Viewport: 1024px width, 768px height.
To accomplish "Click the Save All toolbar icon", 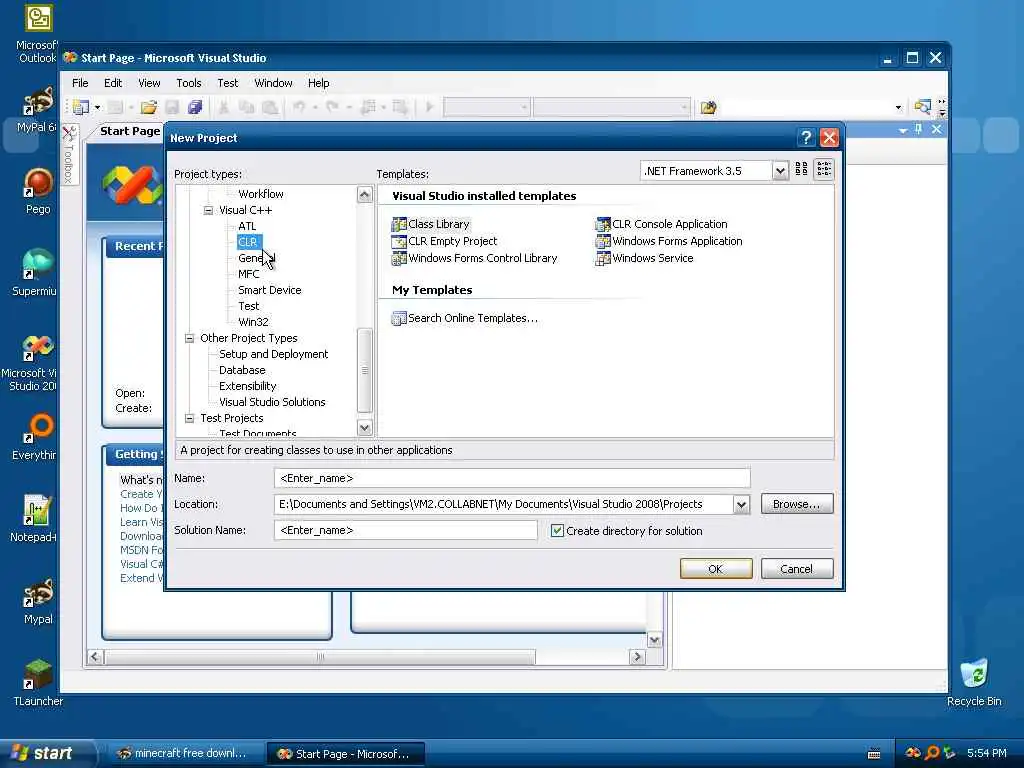I will pyautogui.click(x=195, y=107).
